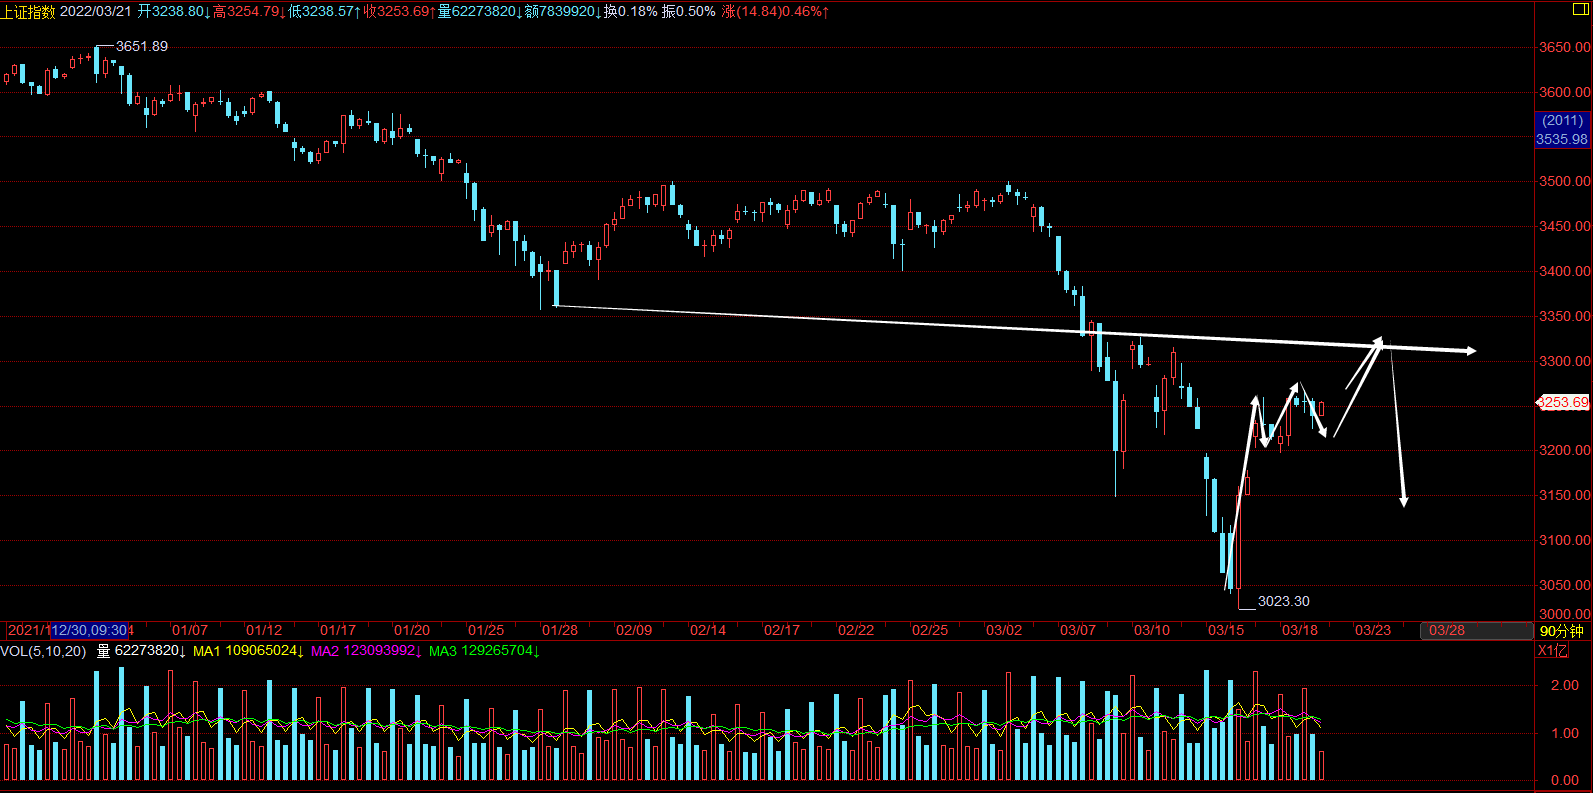Click the VOL(5,10,20) indicator label

point(44,651)
